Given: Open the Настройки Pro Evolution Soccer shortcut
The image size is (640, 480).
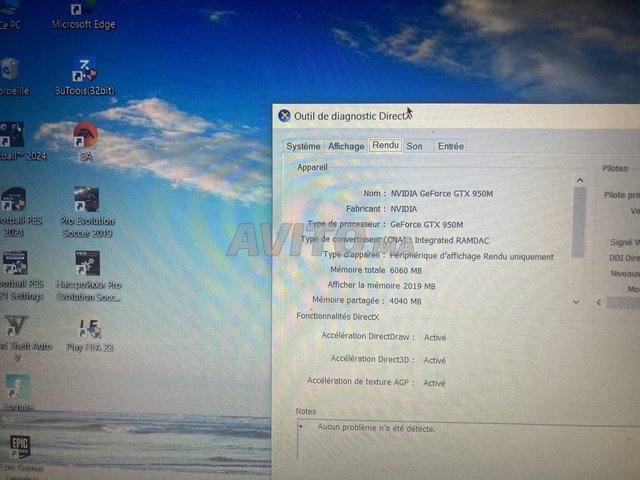Looking at the screenshot, I should coord(88,264).
